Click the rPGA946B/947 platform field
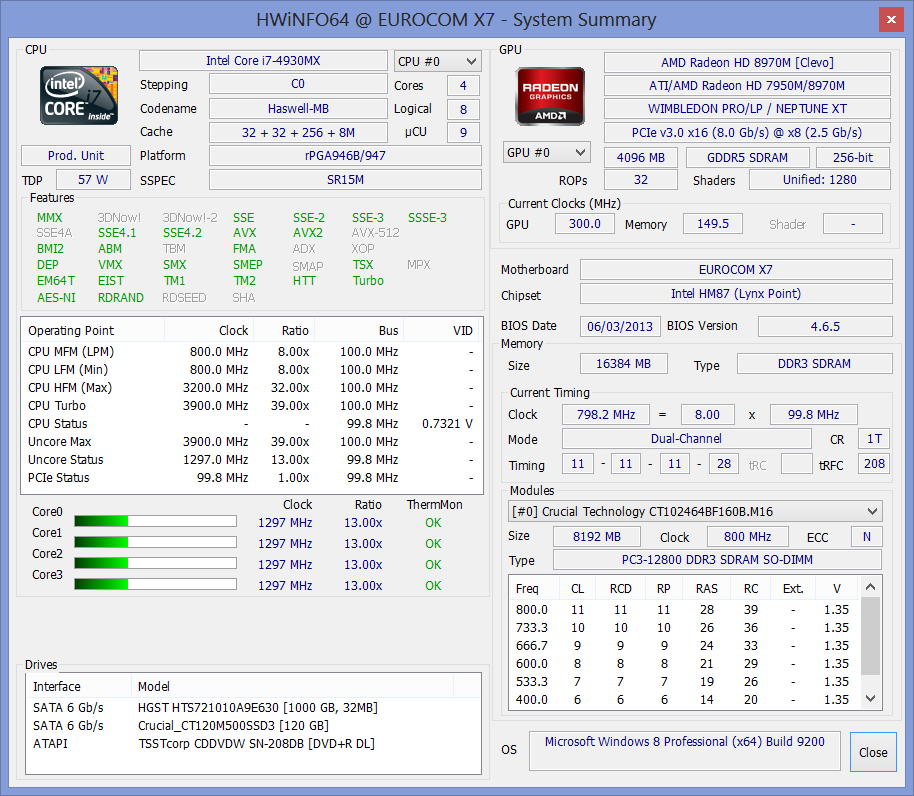This screenshot has height=796, width=914. tap(346, 156)
